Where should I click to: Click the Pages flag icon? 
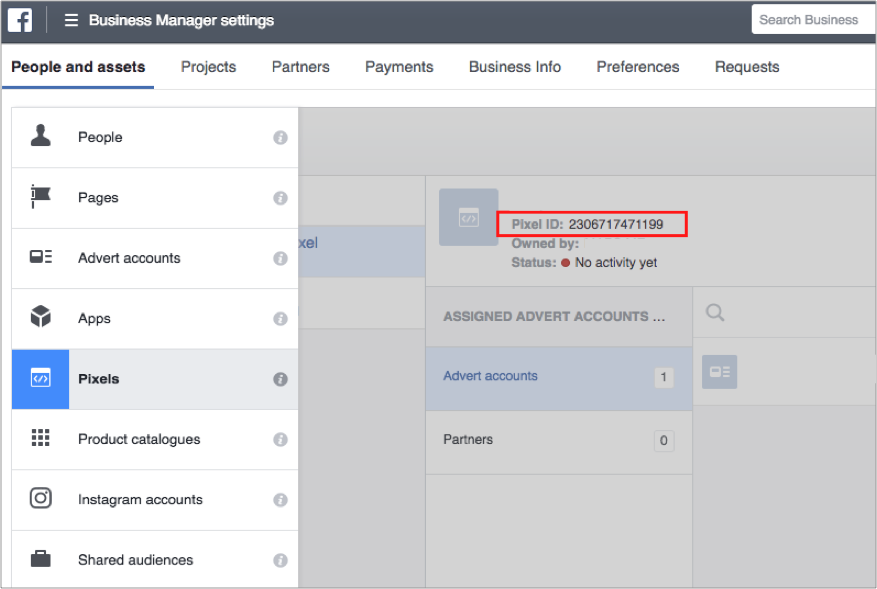point(40,196)
